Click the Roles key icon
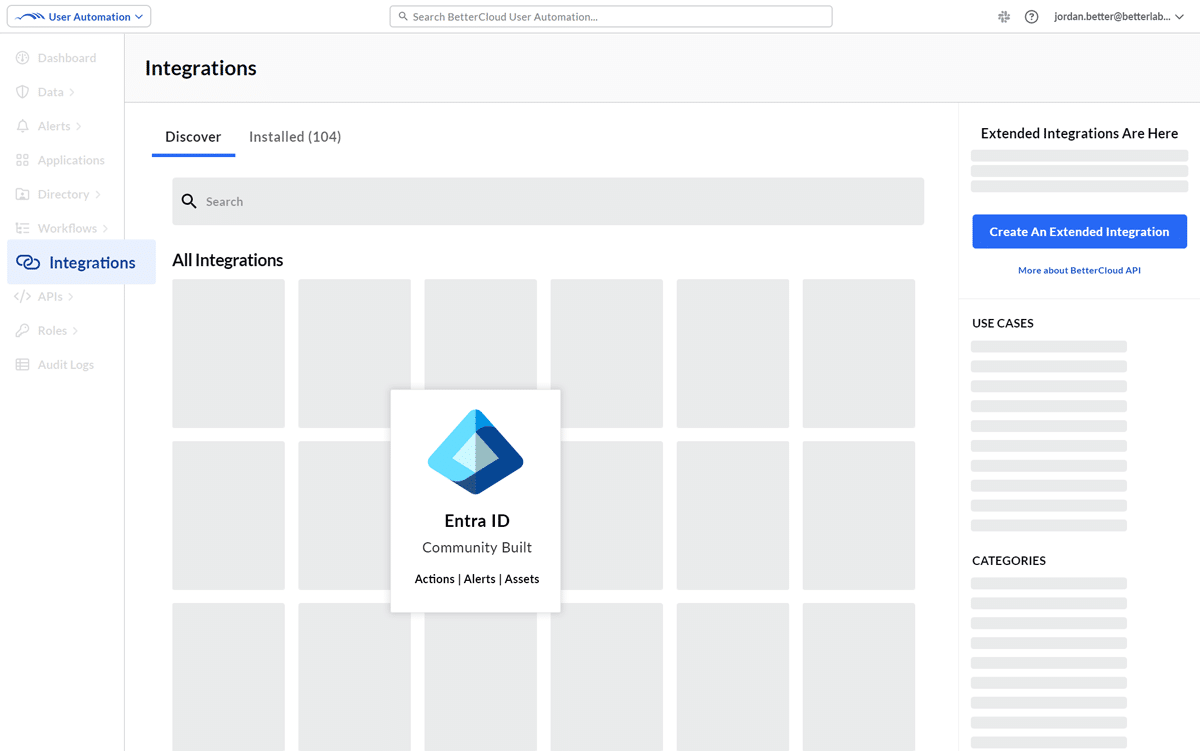Image resolution: width=1200 pixels, height=751 pixels. pos(22,331)
